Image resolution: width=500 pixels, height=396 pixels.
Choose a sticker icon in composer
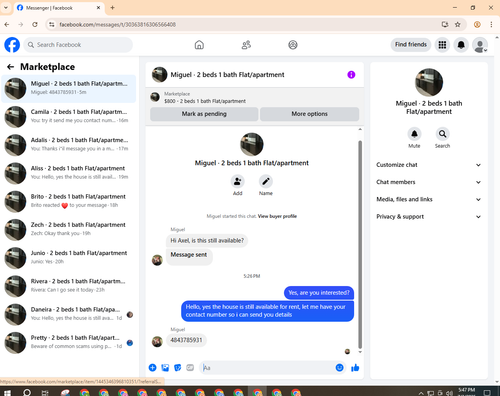pos(178,368)
